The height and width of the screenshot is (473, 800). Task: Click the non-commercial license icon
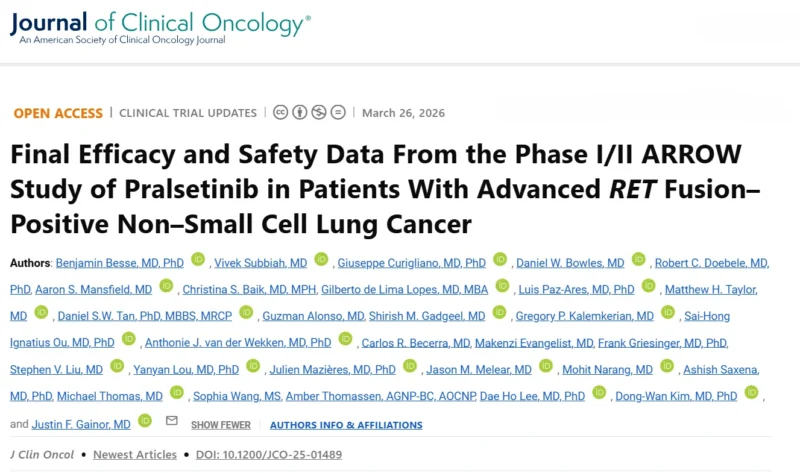(x=319, y=112)
